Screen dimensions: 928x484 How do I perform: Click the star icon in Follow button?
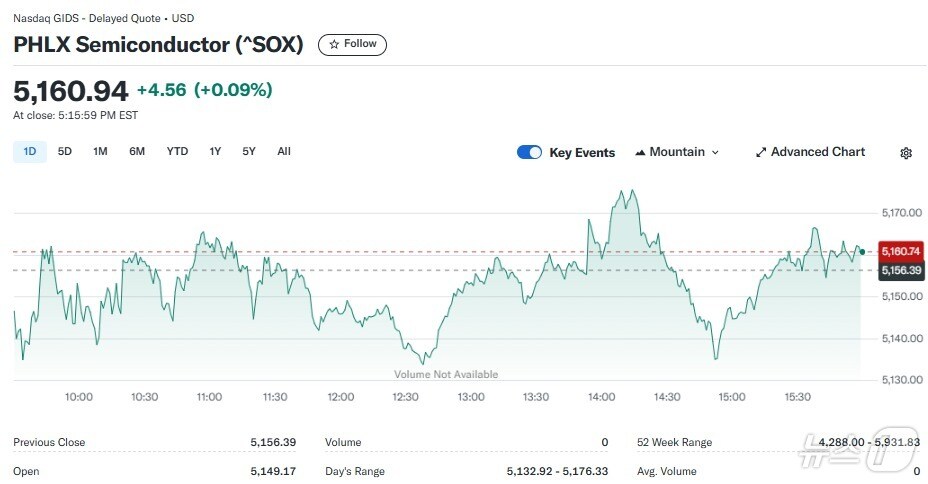335,44
